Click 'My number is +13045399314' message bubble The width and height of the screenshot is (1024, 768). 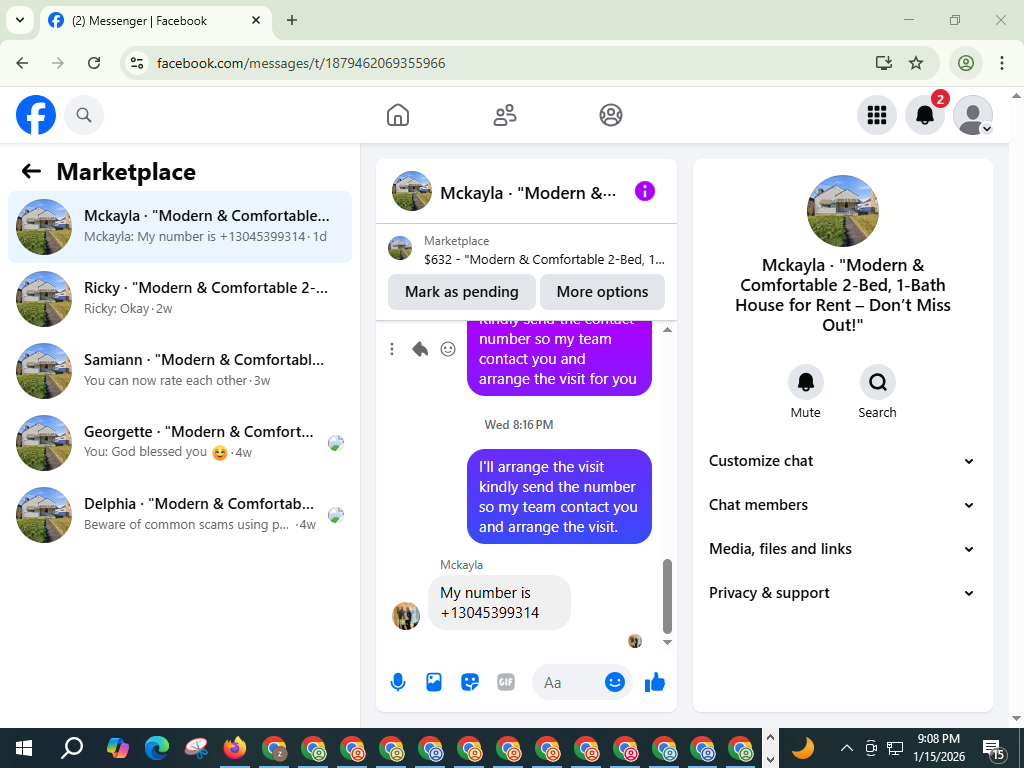(499, 603)
